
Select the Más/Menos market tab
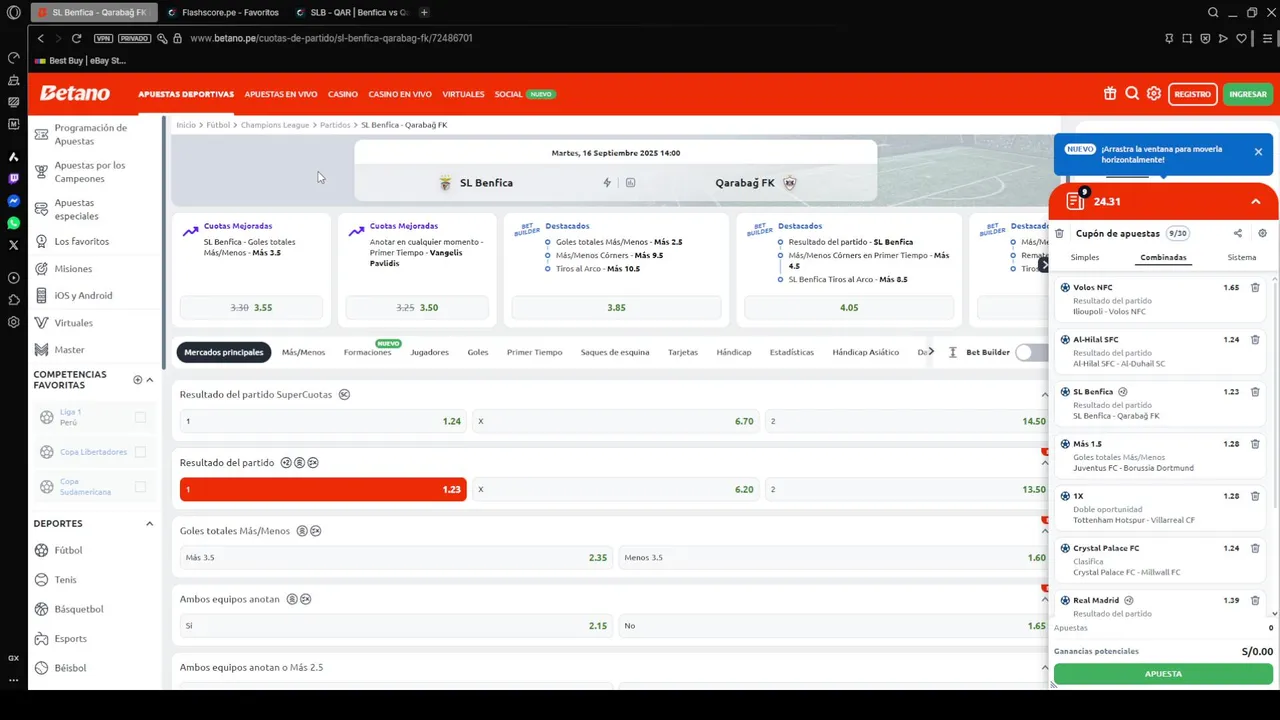coord(303,352)
